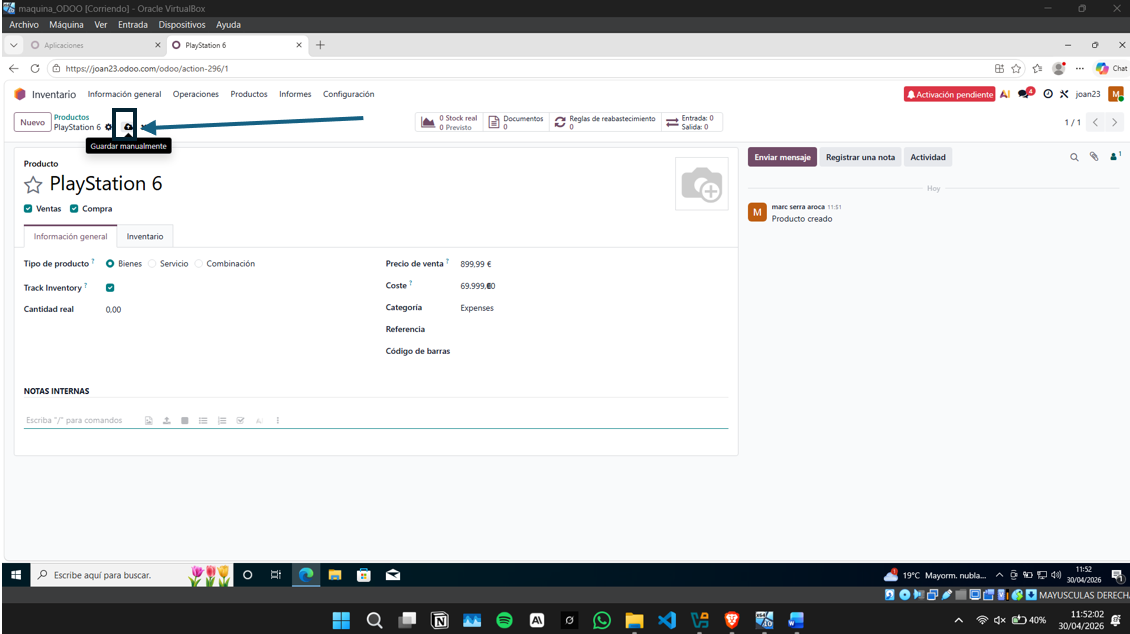Click the AI icon in the notes toolbar

tap(259, 421)
